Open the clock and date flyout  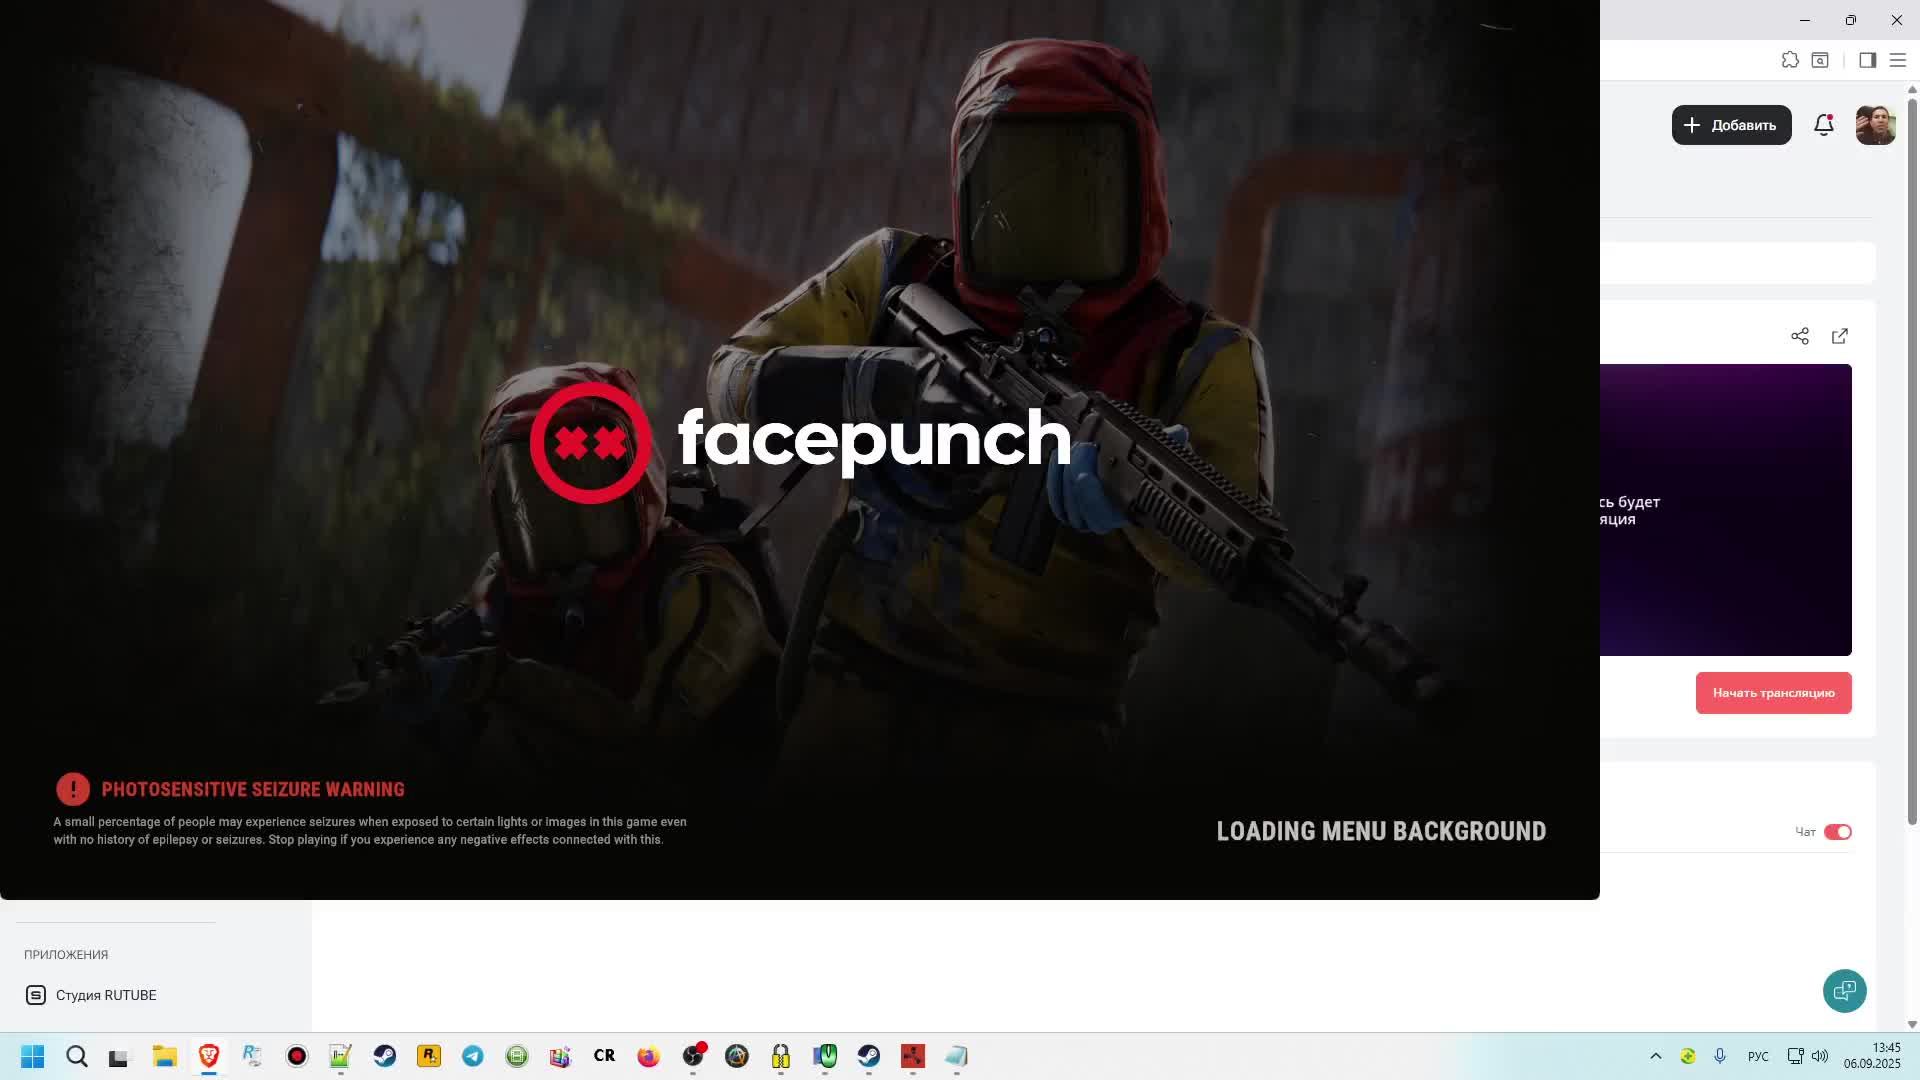click(x=1872, y=1056)
